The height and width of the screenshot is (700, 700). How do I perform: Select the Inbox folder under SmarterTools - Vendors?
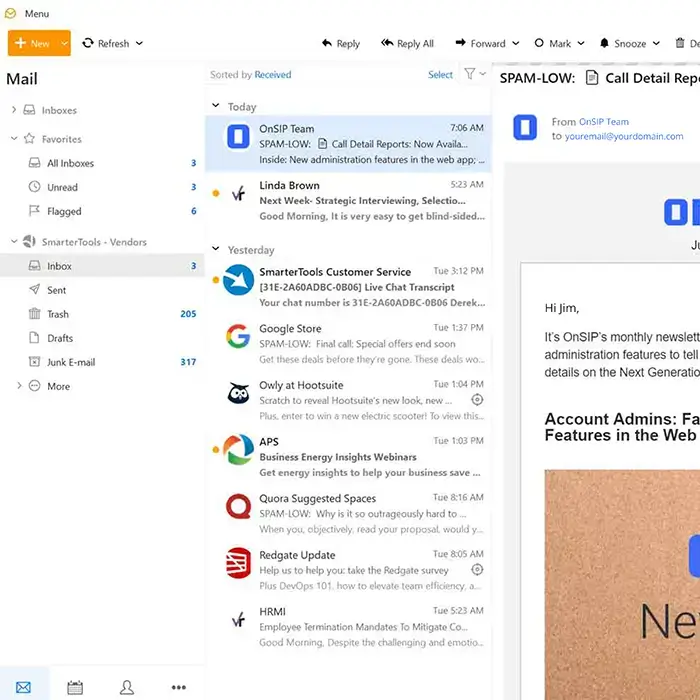coord(102,266)
